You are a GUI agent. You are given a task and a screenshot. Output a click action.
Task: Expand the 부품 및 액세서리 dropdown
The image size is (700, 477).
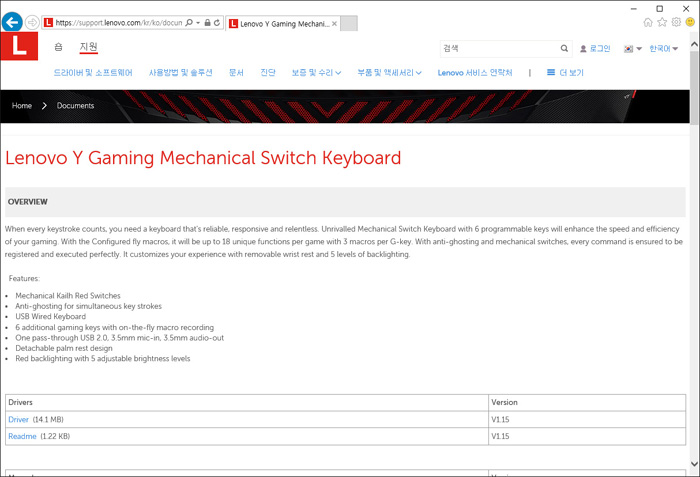point(389,73)
